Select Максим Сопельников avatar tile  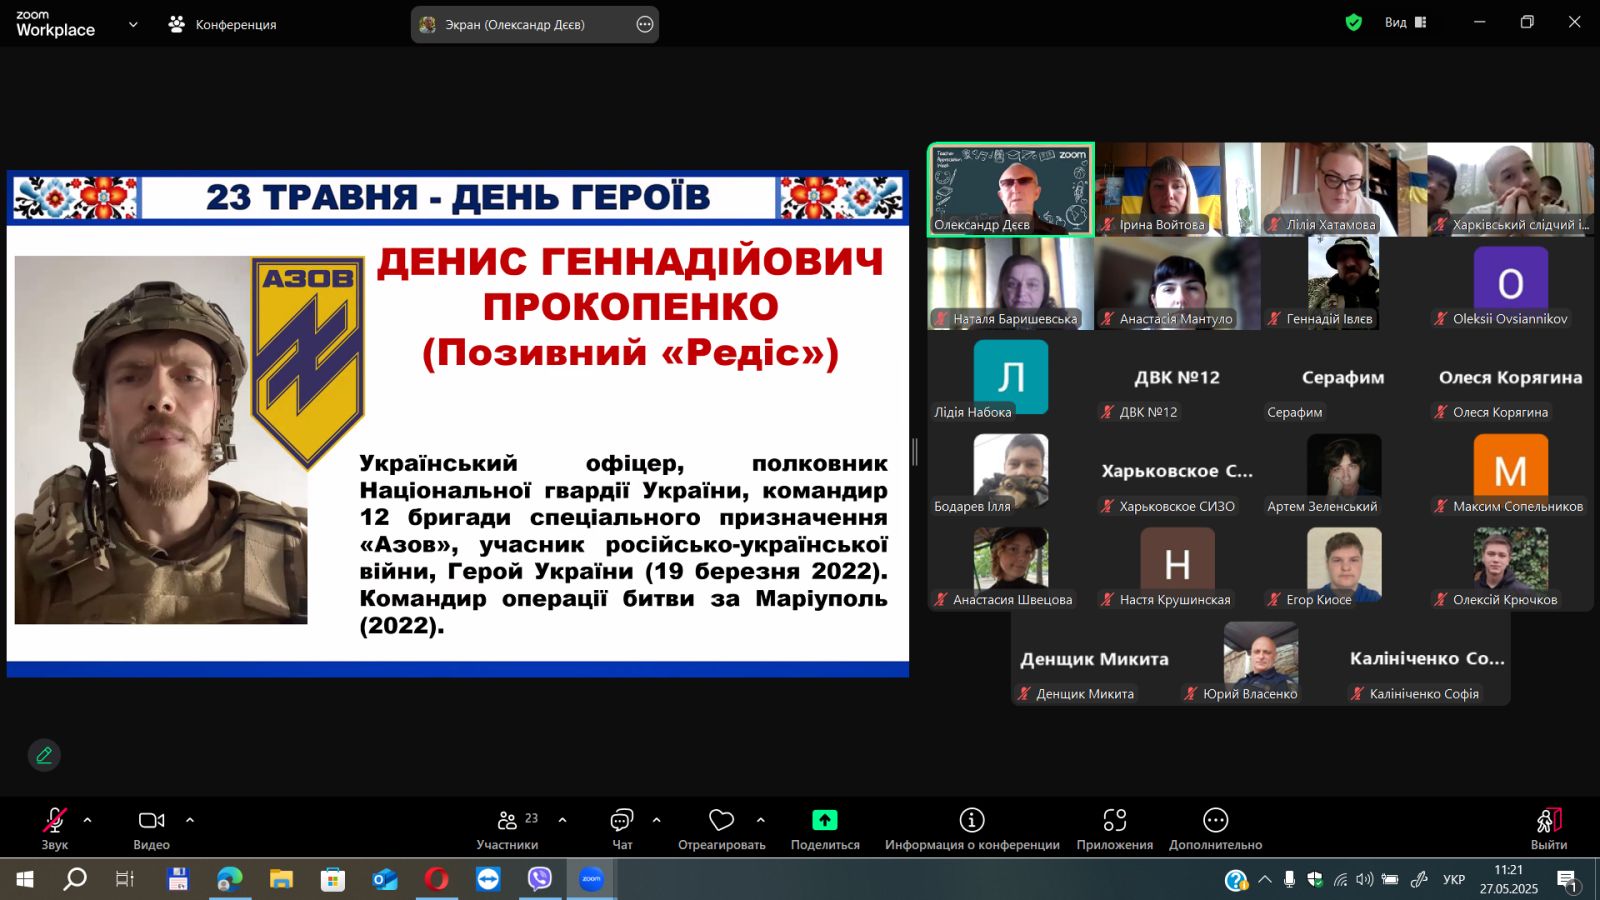[x=1510, y=472]
